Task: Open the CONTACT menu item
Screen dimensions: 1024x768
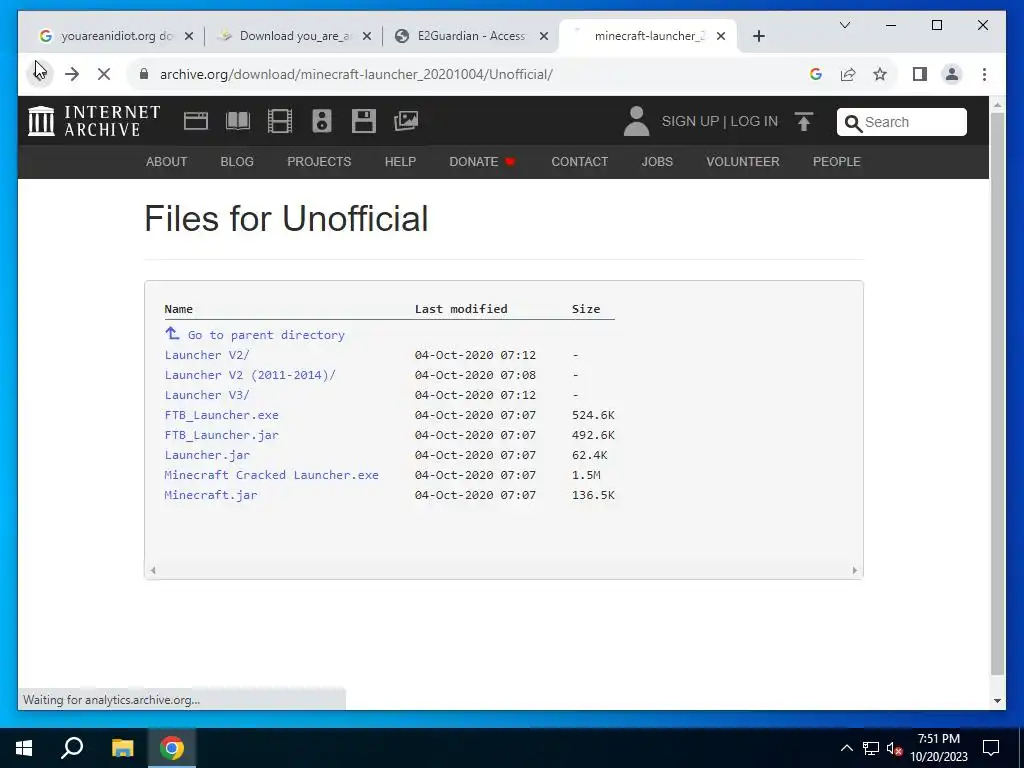Action: pos(580,162)
